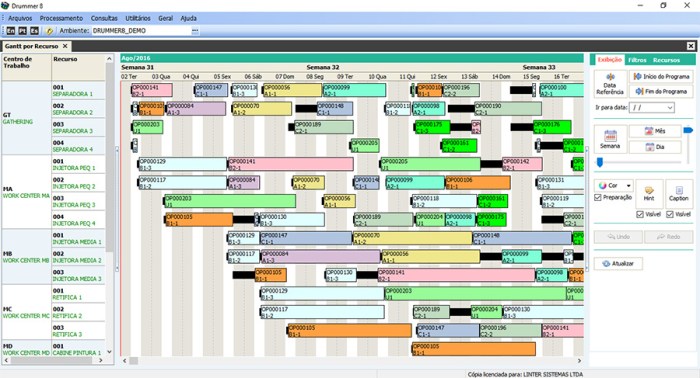The width and height of the screenshot is (700, 378).
Task: Set zoom view to Dia
Action: (655, 147)
